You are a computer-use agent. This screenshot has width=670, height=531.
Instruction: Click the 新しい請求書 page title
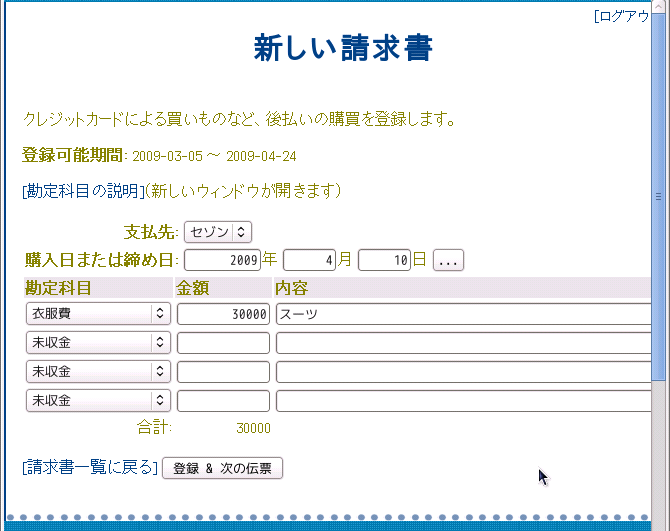(343, 48)
